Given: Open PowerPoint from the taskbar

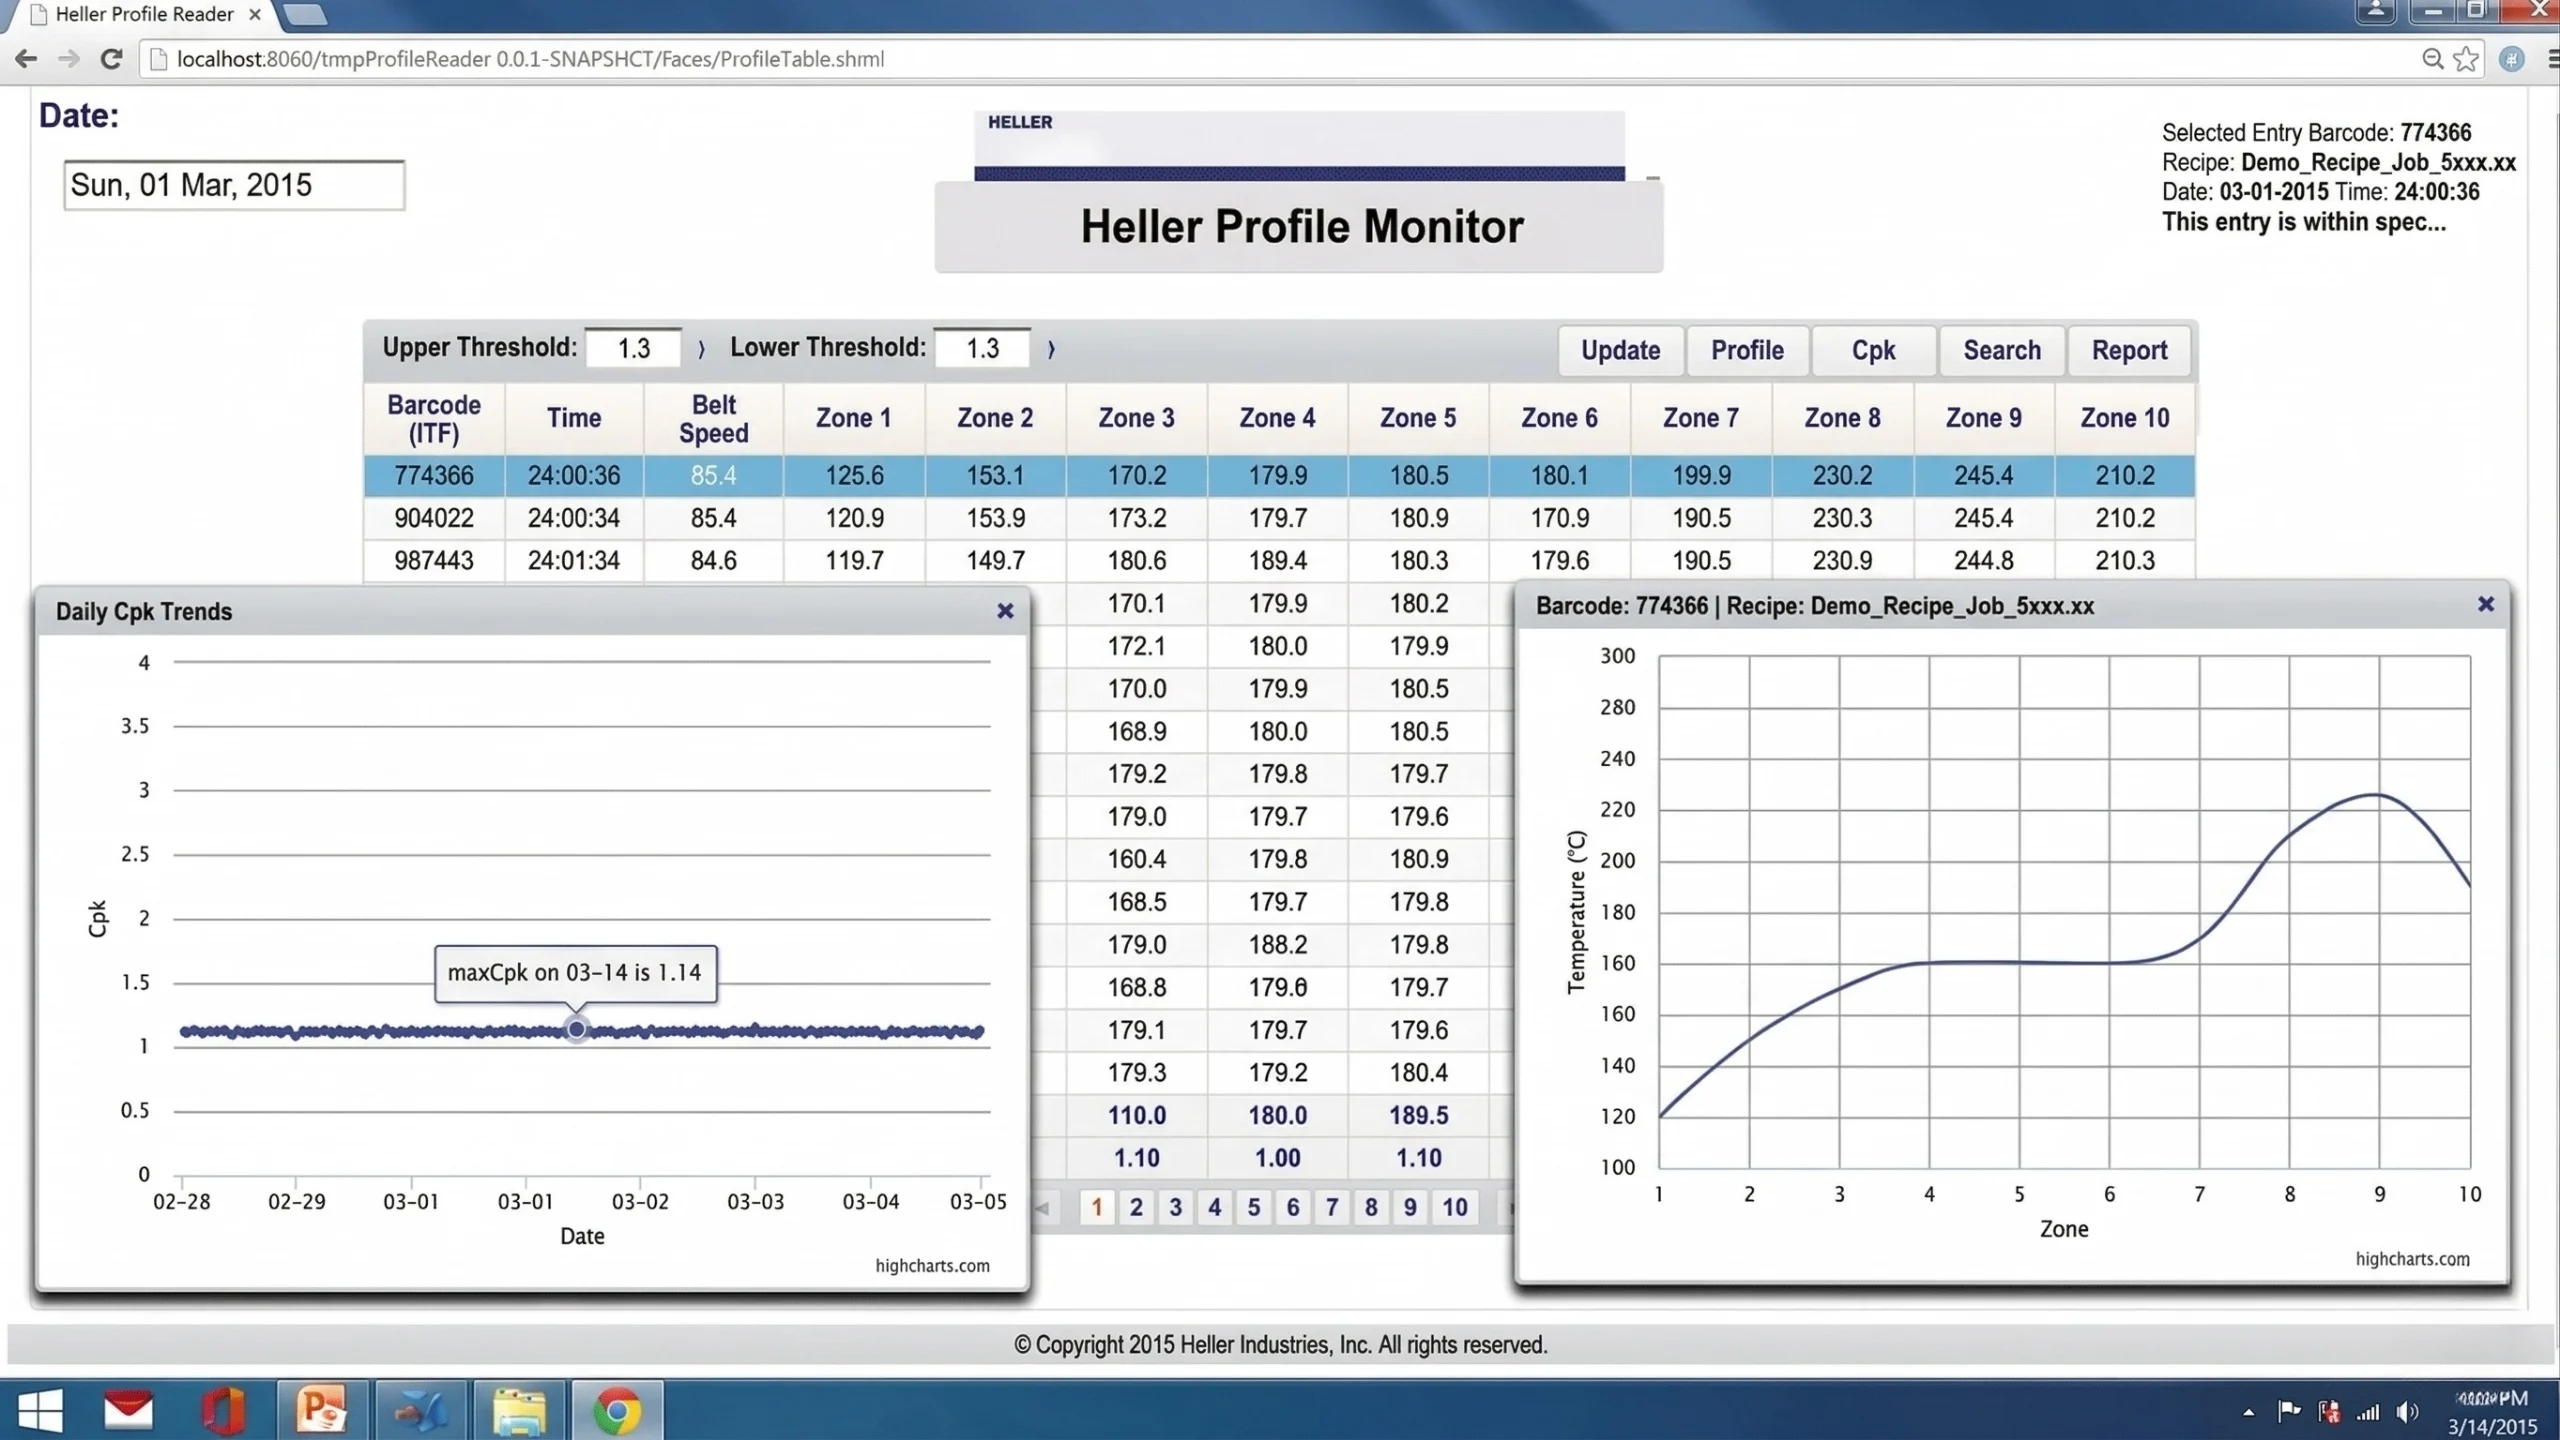Looking at the screenshot, I should tap(321, 1411).
